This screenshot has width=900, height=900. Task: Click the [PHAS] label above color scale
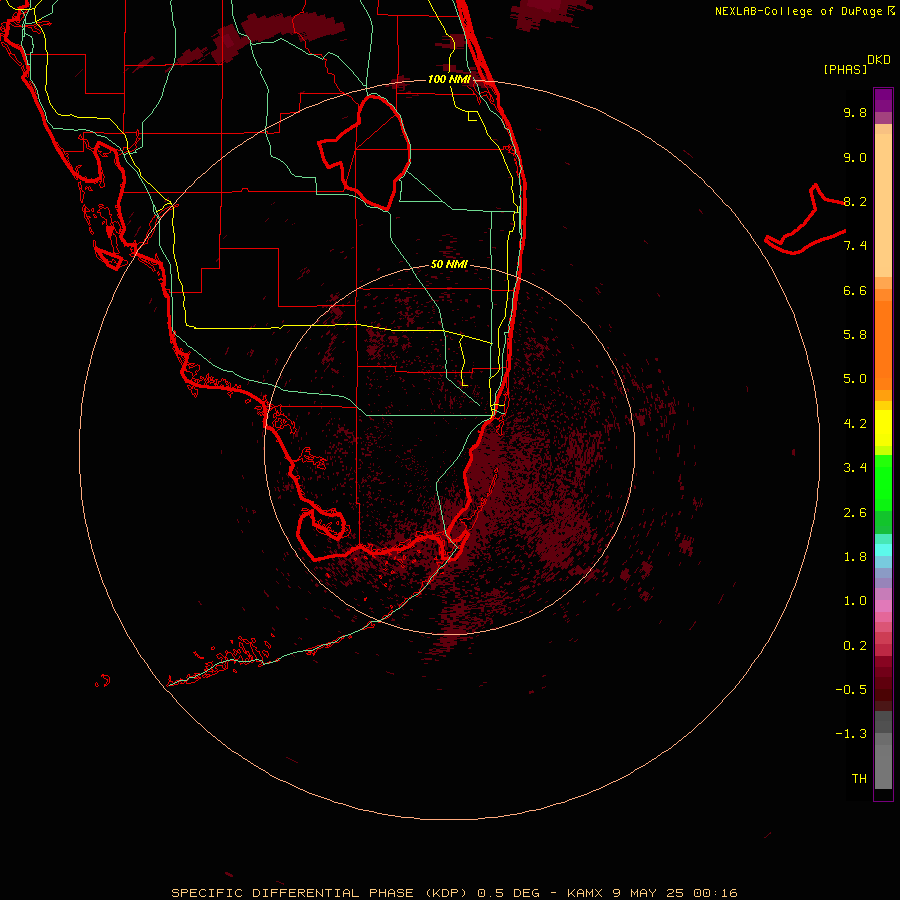[845, 69]
